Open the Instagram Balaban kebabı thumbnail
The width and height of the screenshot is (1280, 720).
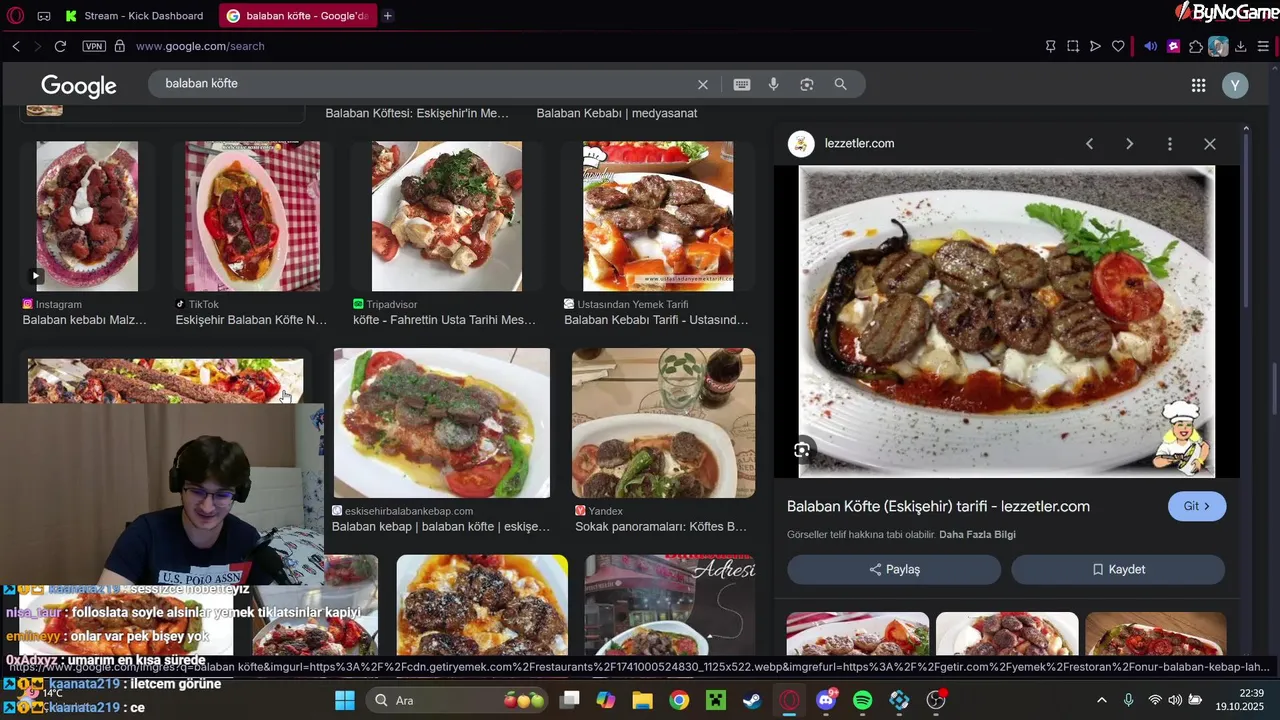click(x=87, y=216)
